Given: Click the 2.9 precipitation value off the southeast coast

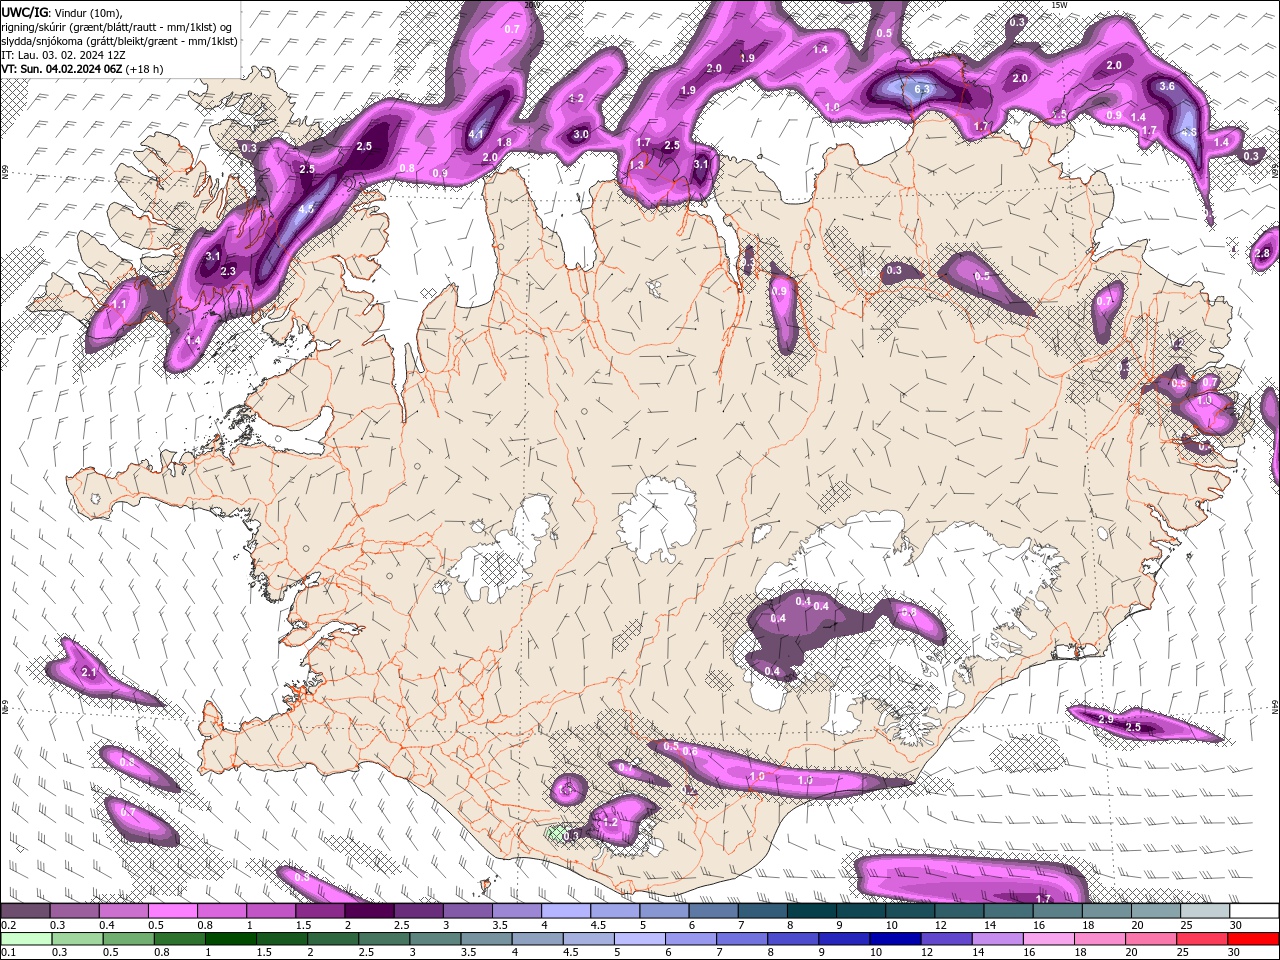Looking at the screenshot, I should point(1106,720).
